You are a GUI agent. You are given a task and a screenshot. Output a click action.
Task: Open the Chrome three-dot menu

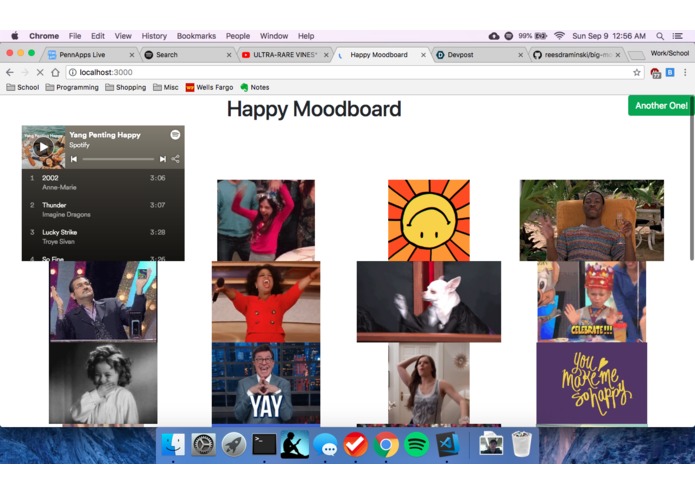point(685,72)
